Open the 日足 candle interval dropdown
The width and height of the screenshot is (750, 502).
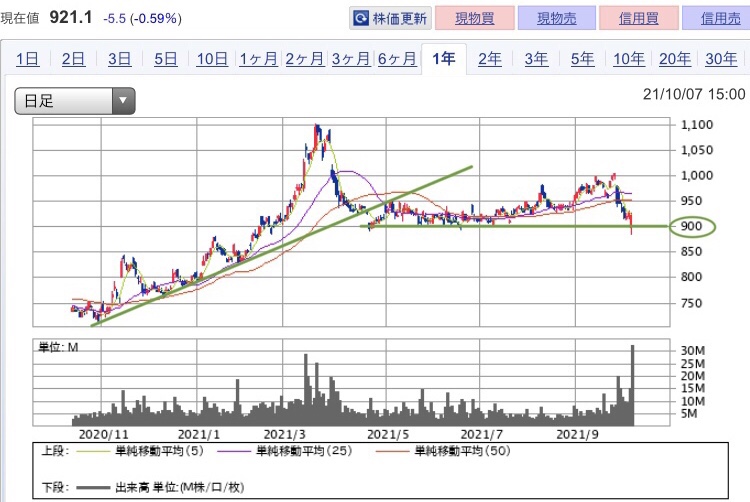tap(75, 101)
